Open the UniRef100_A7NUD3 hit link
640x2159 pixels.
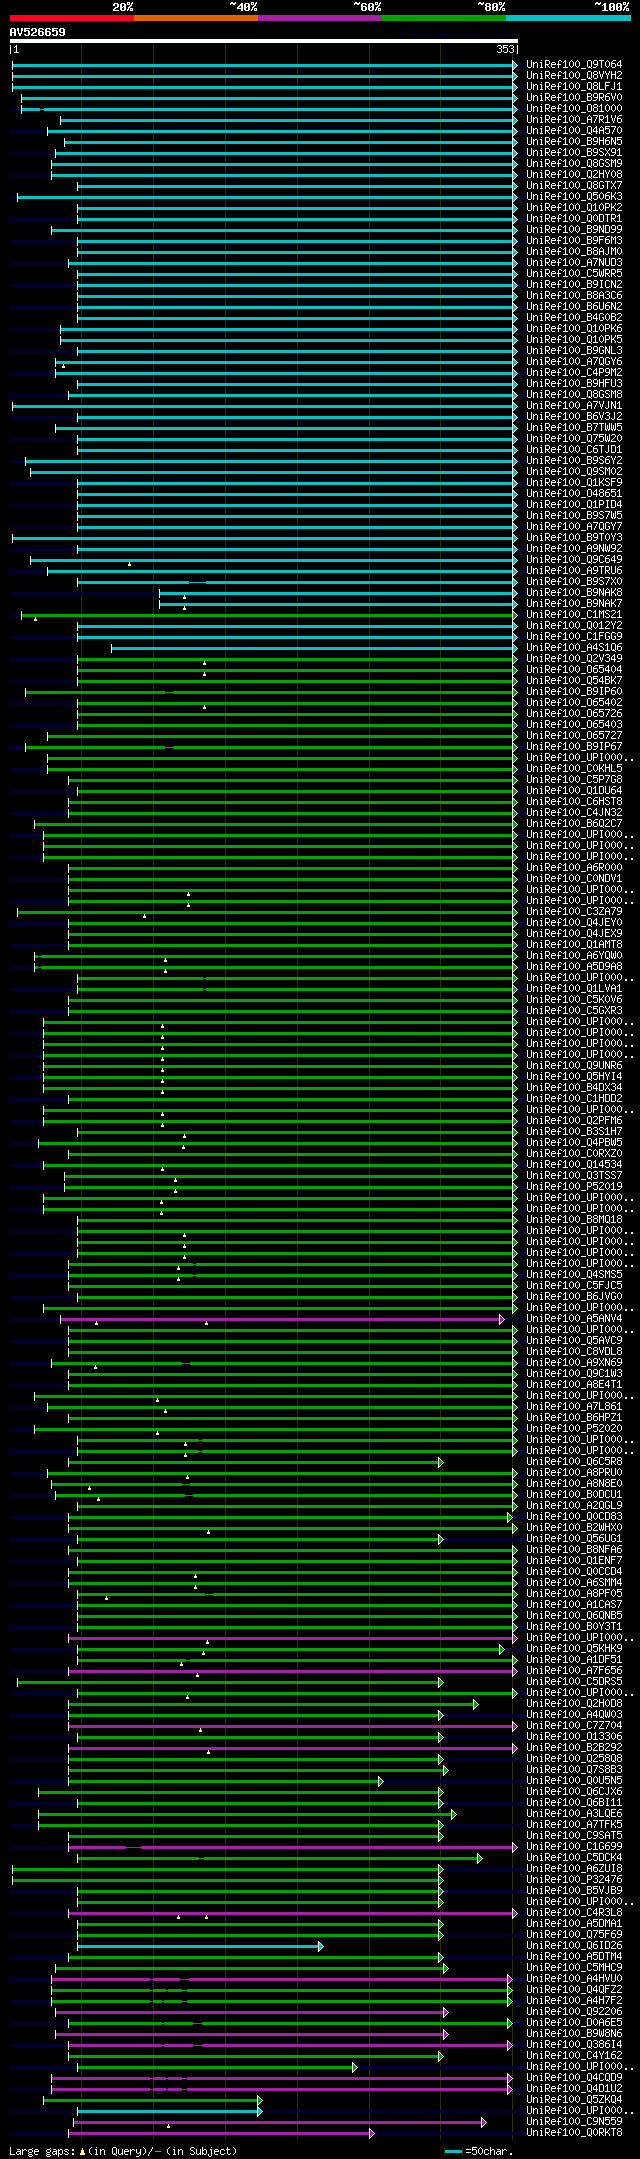(x=574, y=263)
